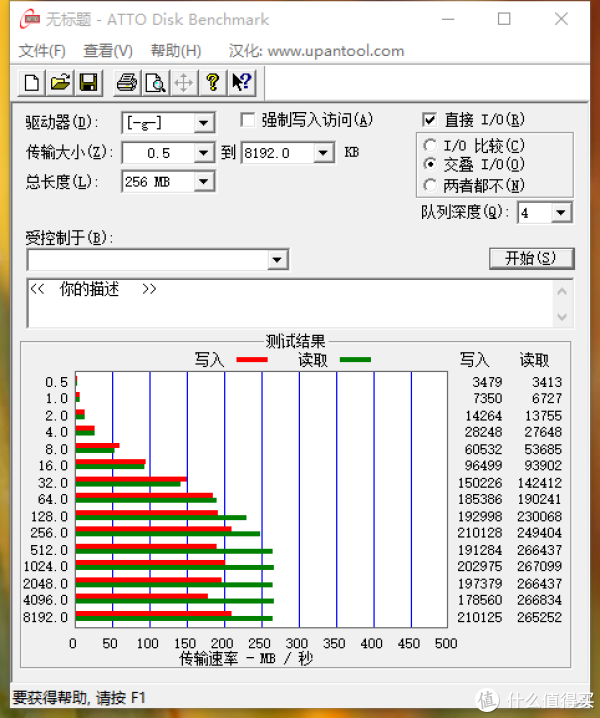600x718 pixels.
Task: Click the 汉化 www.upantool.com menu text
Action: (316, 51)
